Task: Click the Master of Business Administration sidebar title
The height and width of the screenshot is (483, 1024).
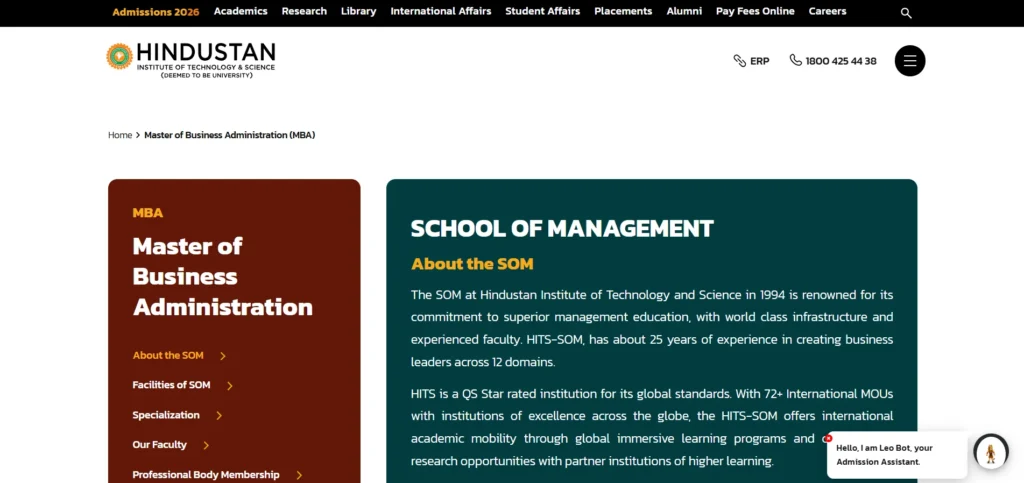Action: [x=223, y=276]
